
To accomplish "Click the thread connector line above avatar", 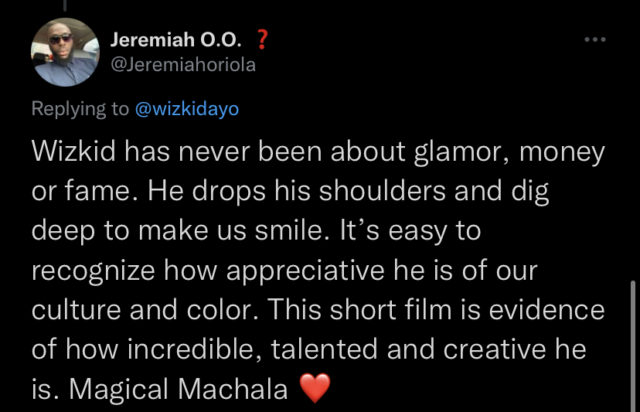I will pyautogui.click(x=64, y=5).
